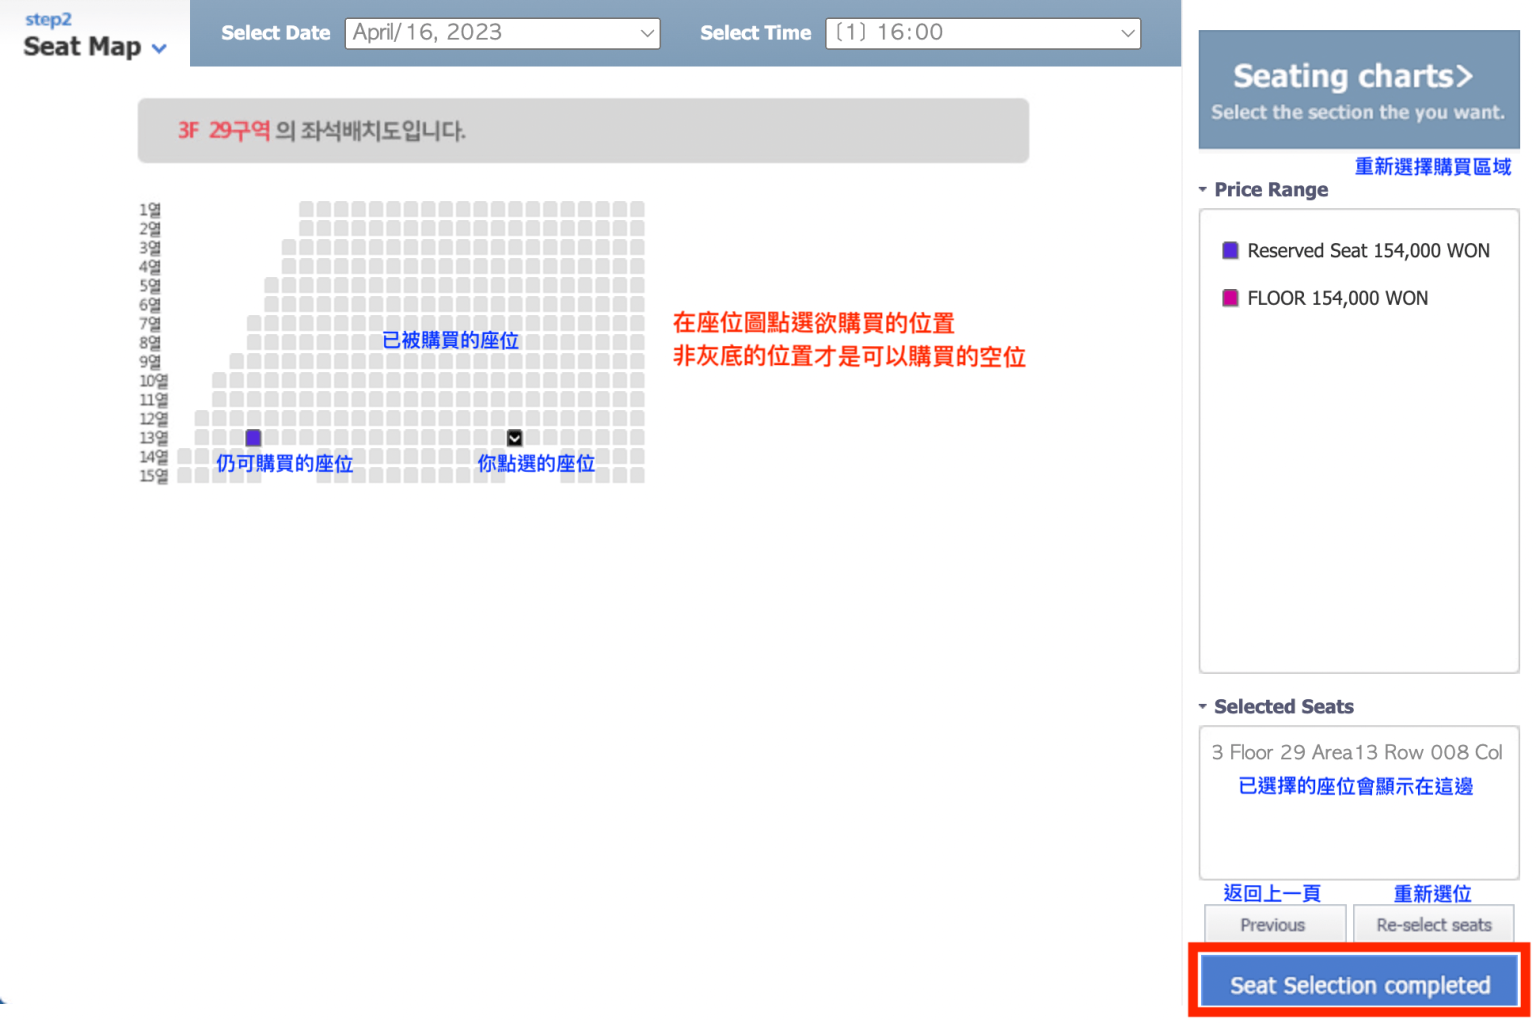Screen dimensions: 1536x1023
Task: Expand the Seat Map step chevron
Action: [x=159, y=48]
